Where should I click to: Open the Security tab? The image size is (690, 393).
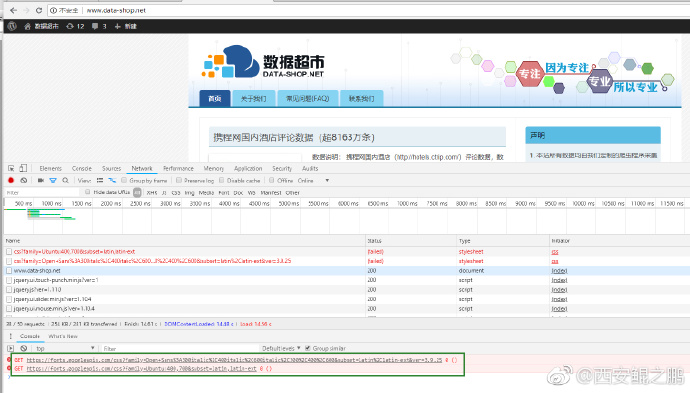[x=282, y=169]
